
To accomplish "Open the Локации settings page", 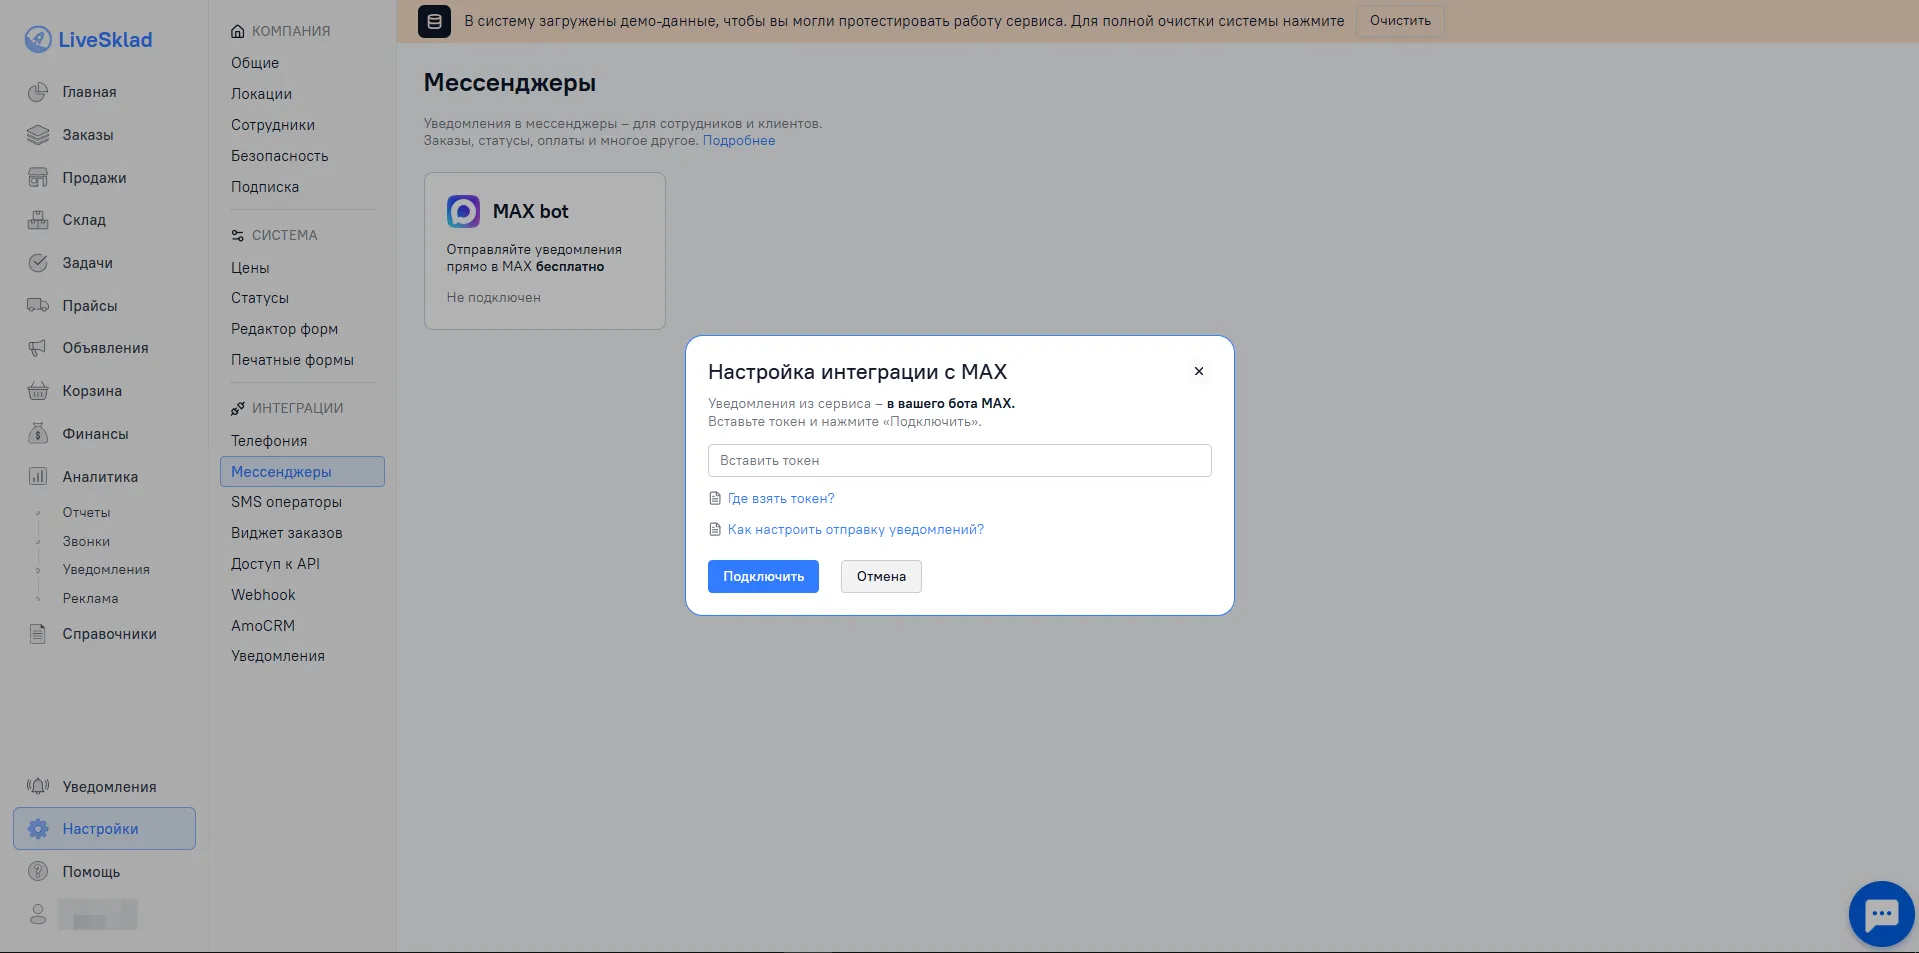I will [x=262, y=94].
